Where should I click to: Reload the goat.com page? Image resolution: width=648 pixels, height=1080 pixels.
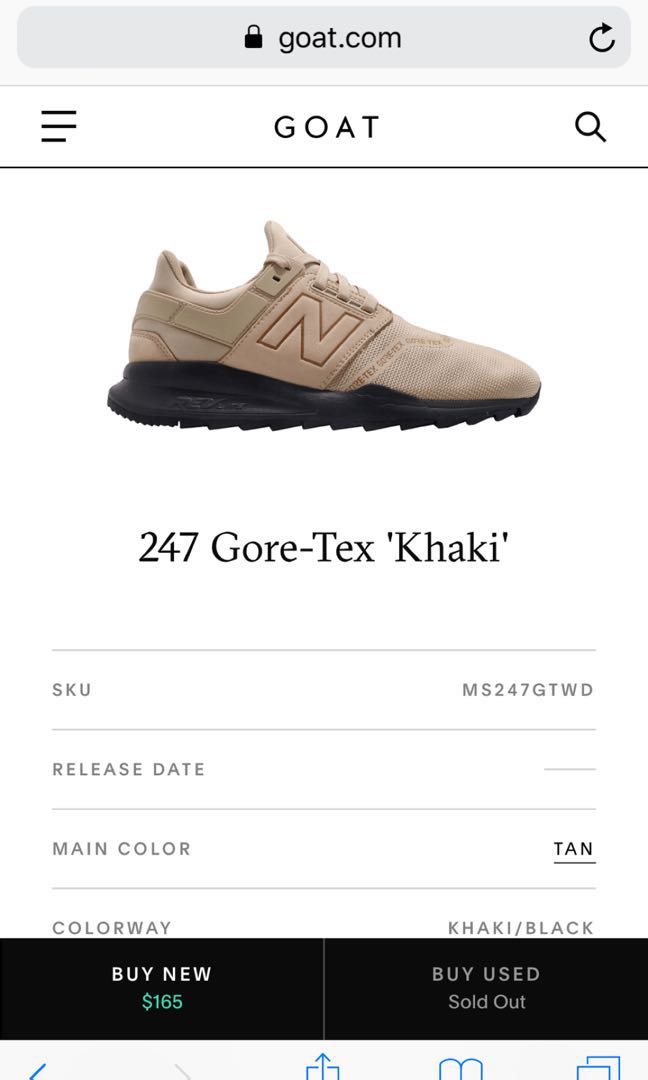(602, 37)
